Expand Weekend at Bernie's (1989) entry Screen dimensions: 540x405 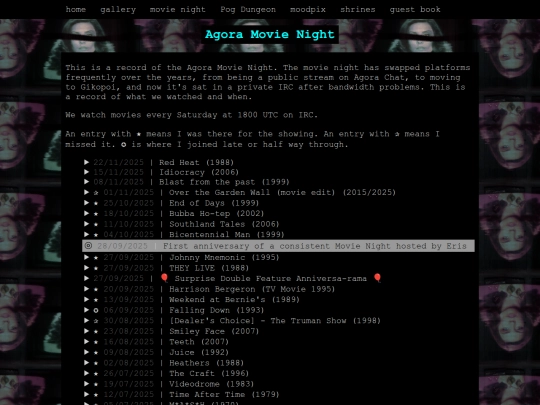(87, 299)
